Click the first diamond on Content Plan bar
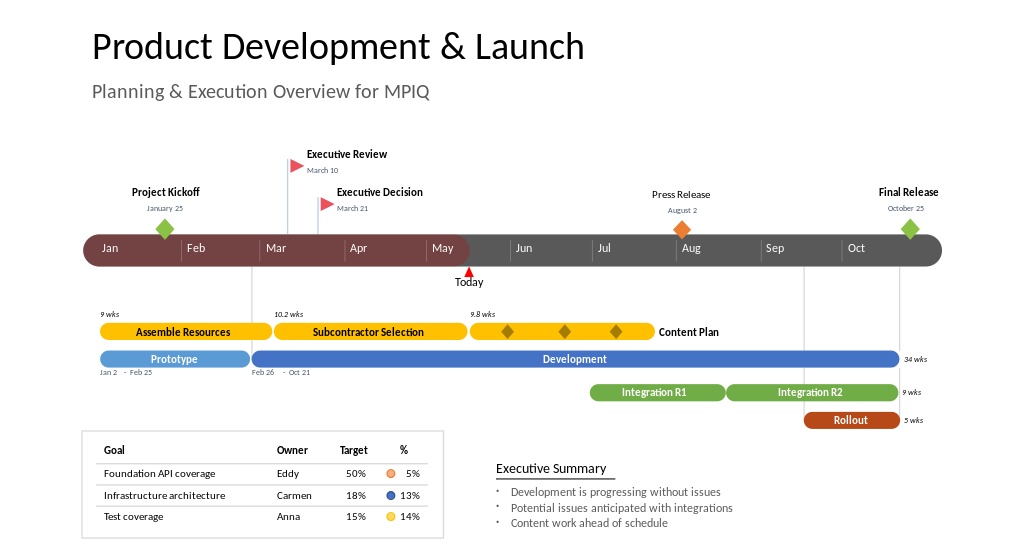1024x560 pixels. pos(507,332)
